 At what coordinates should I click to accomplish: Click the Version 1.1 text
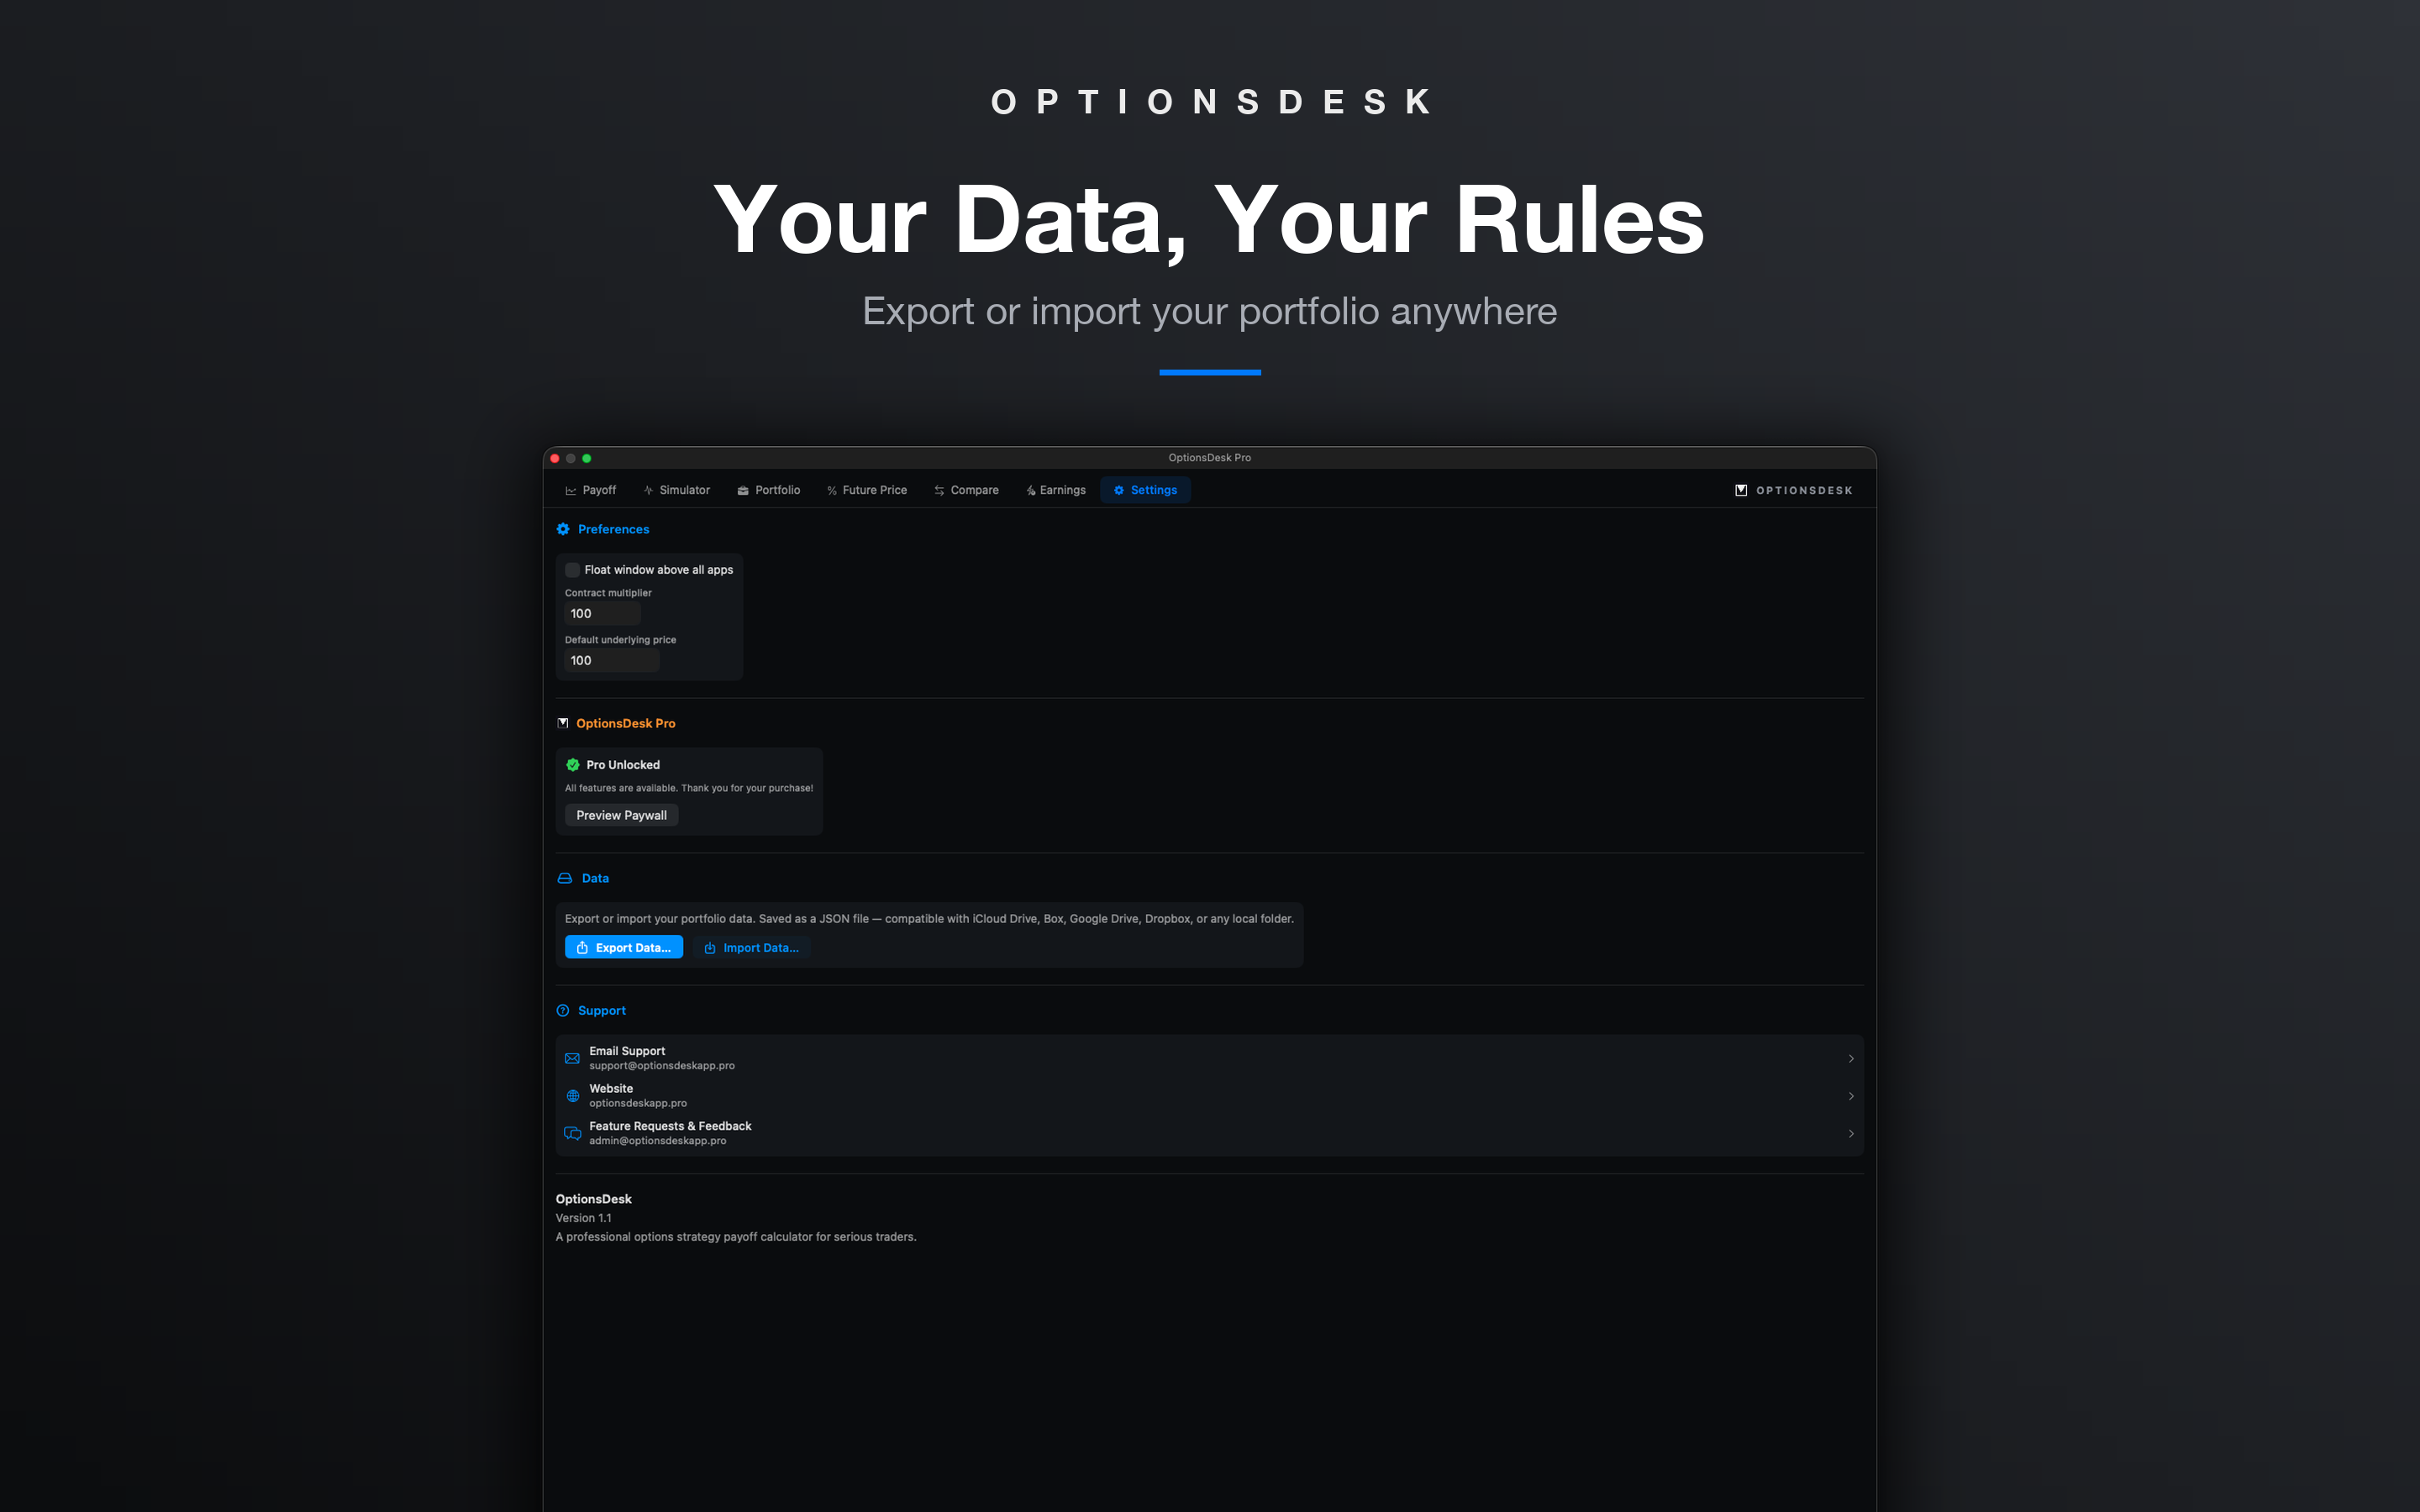[583, 1218]
